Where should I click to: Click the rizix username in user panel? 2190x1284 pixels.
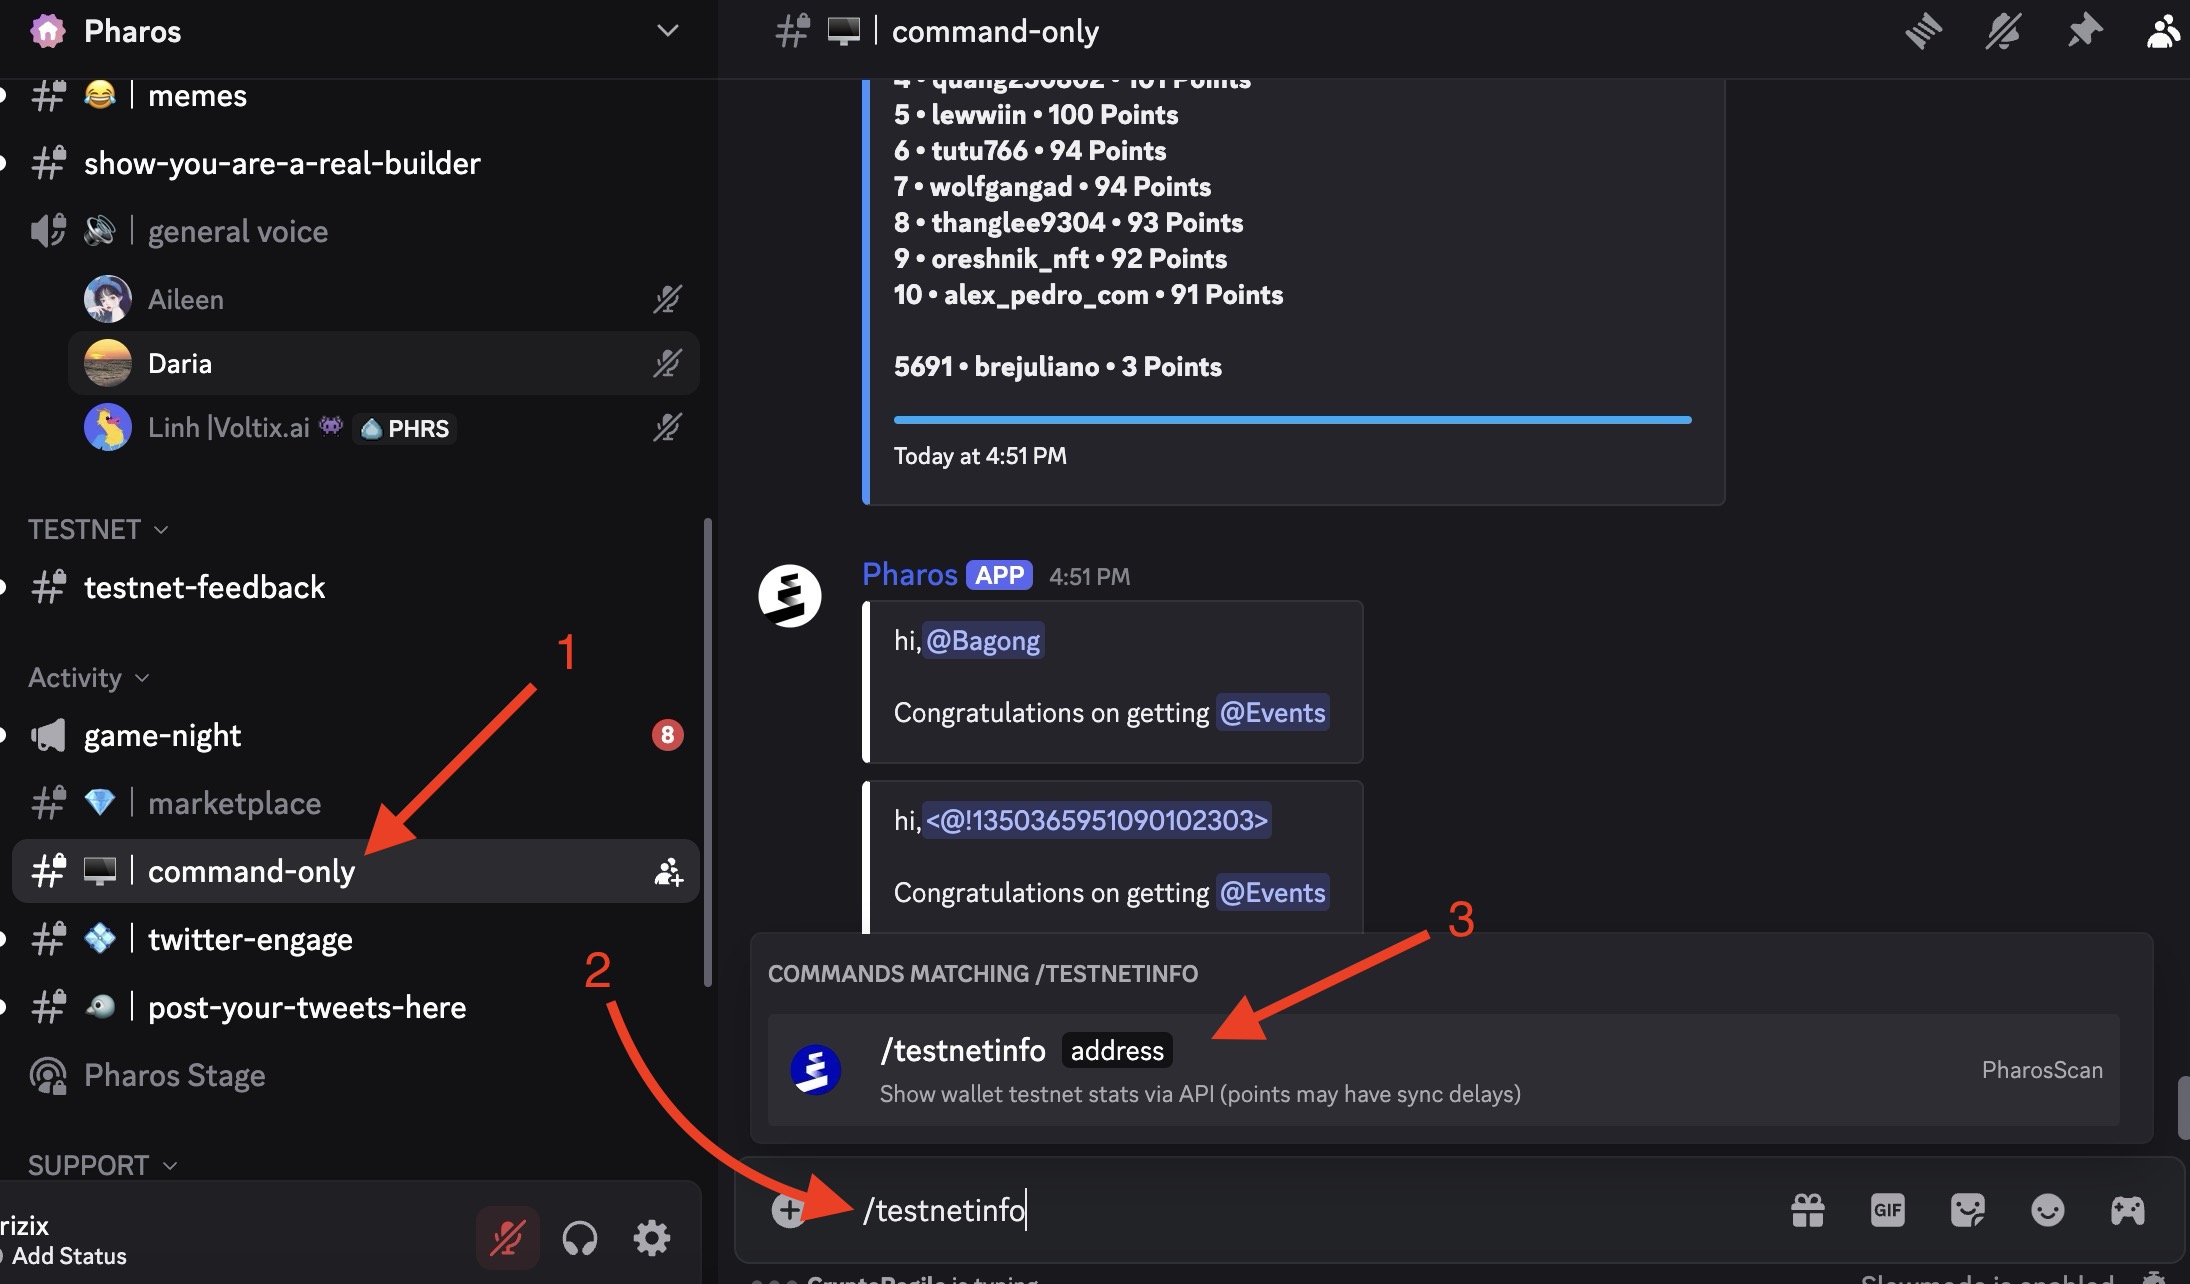coord(24,1225)
